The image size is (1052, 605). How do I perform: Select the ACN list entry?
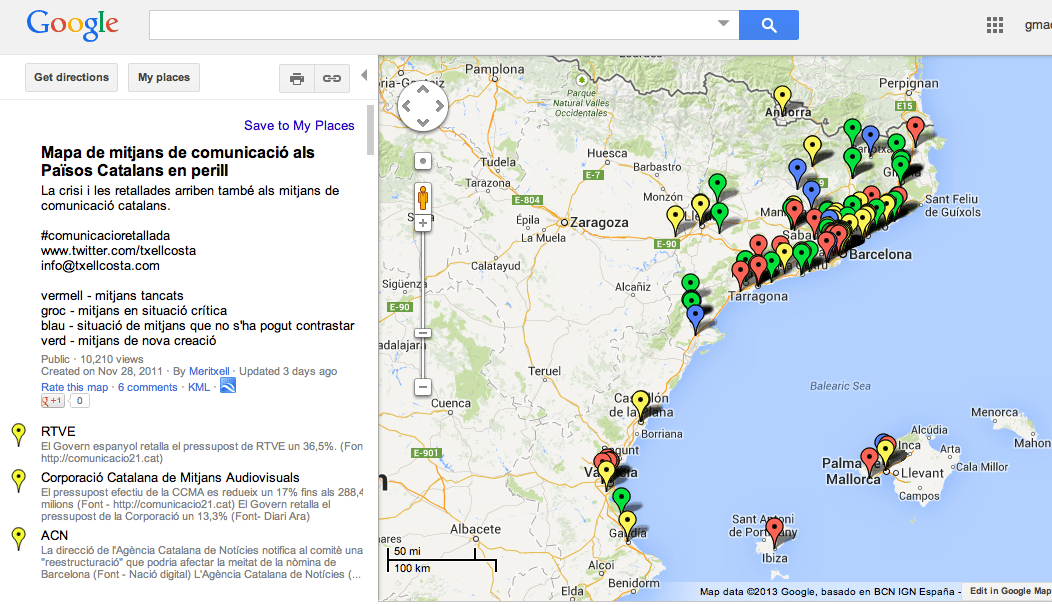(x=54, y=535)
